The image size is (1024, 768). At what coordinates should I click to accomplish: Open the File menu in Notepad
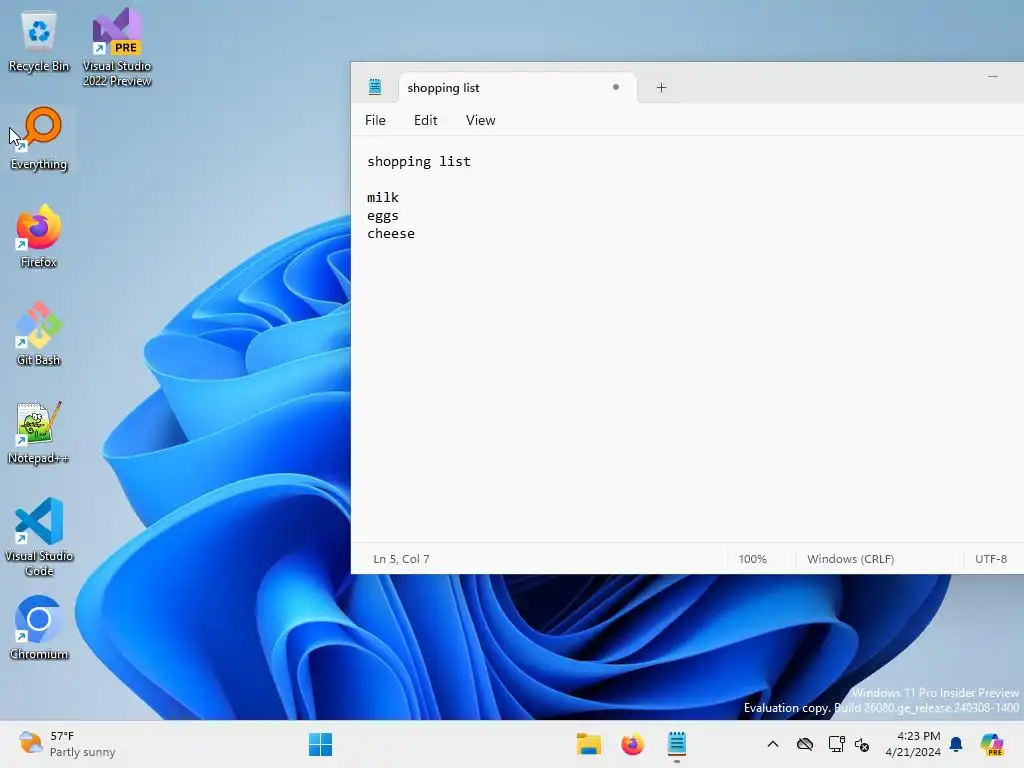click(x=375, y=120)
